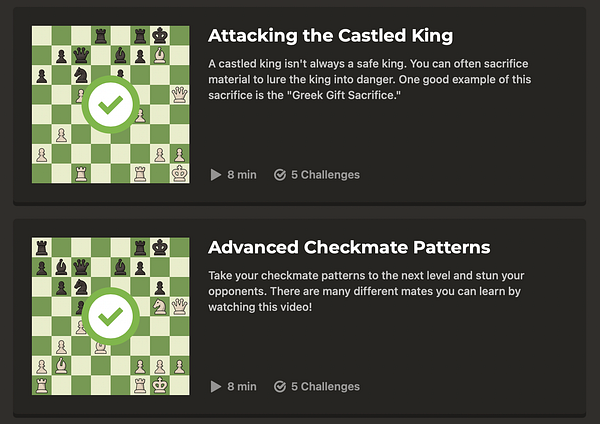Open the Advanced Checkmate Patterns lesson title

348,247
